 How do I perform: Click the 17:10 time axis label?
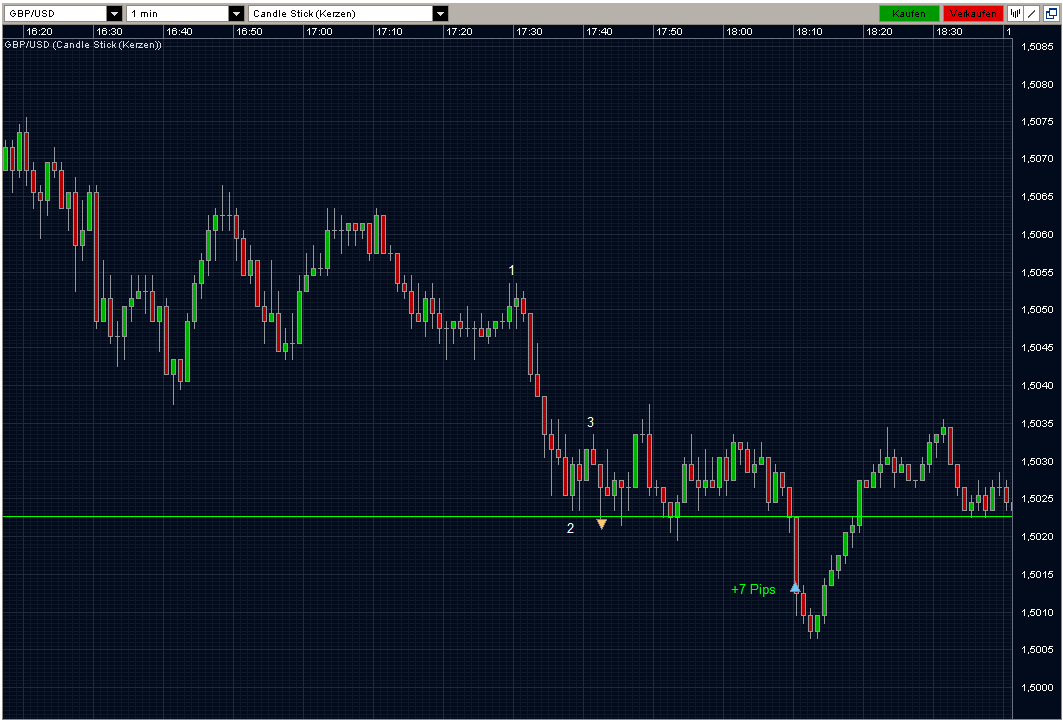389,32
